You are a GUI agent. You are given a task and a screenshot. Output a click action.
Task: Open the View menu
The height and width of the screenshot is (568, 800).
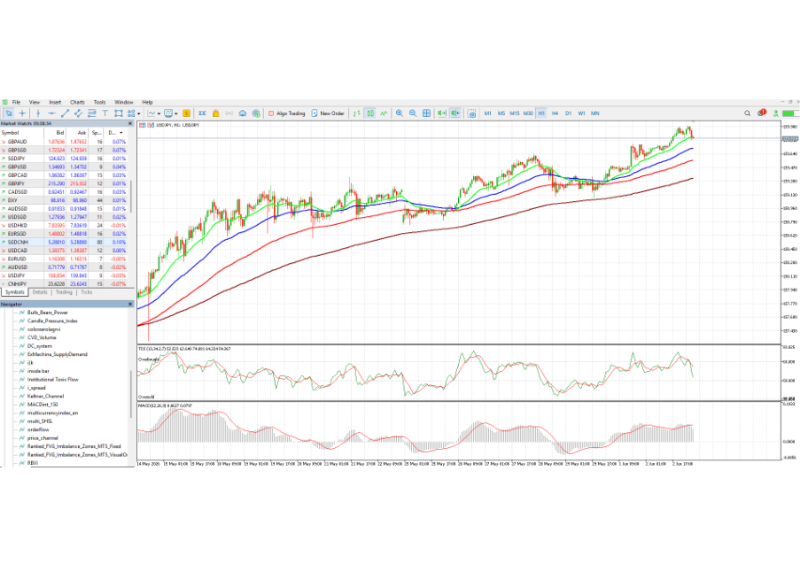34,102
